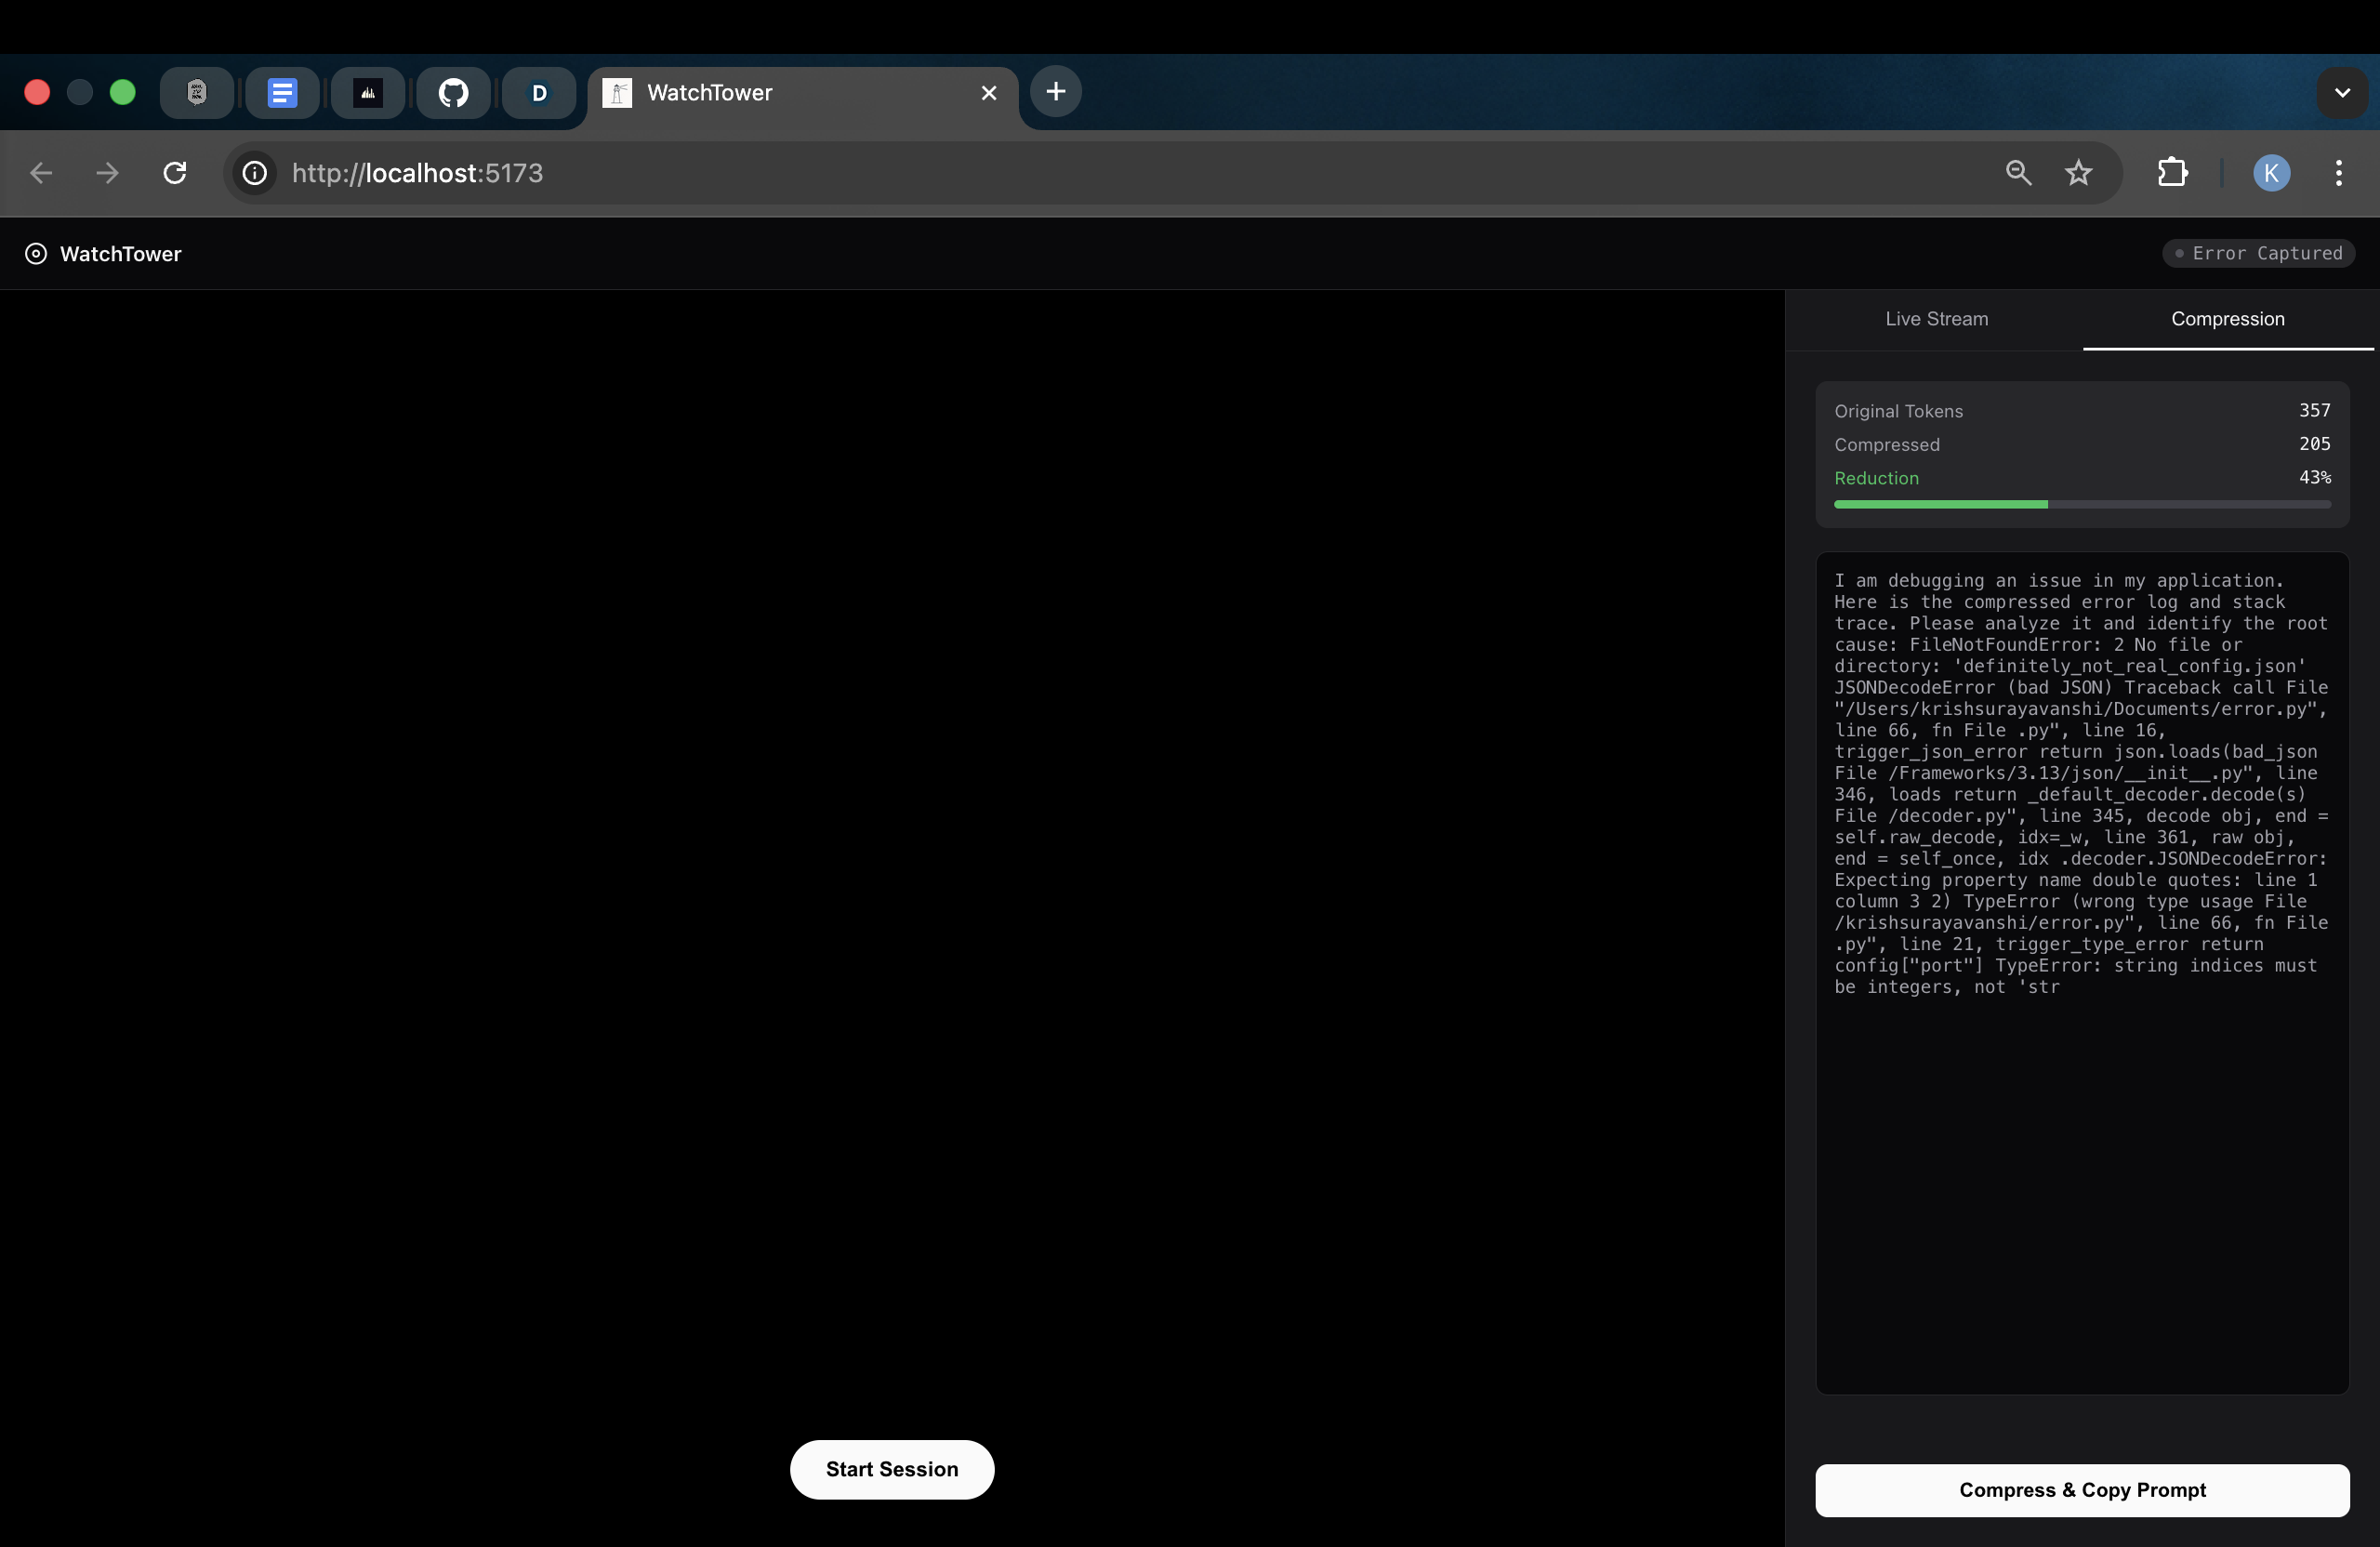This screenshot has height=1547, width=2380.
Task: View site information icon
Action: (x=255, y=173)
